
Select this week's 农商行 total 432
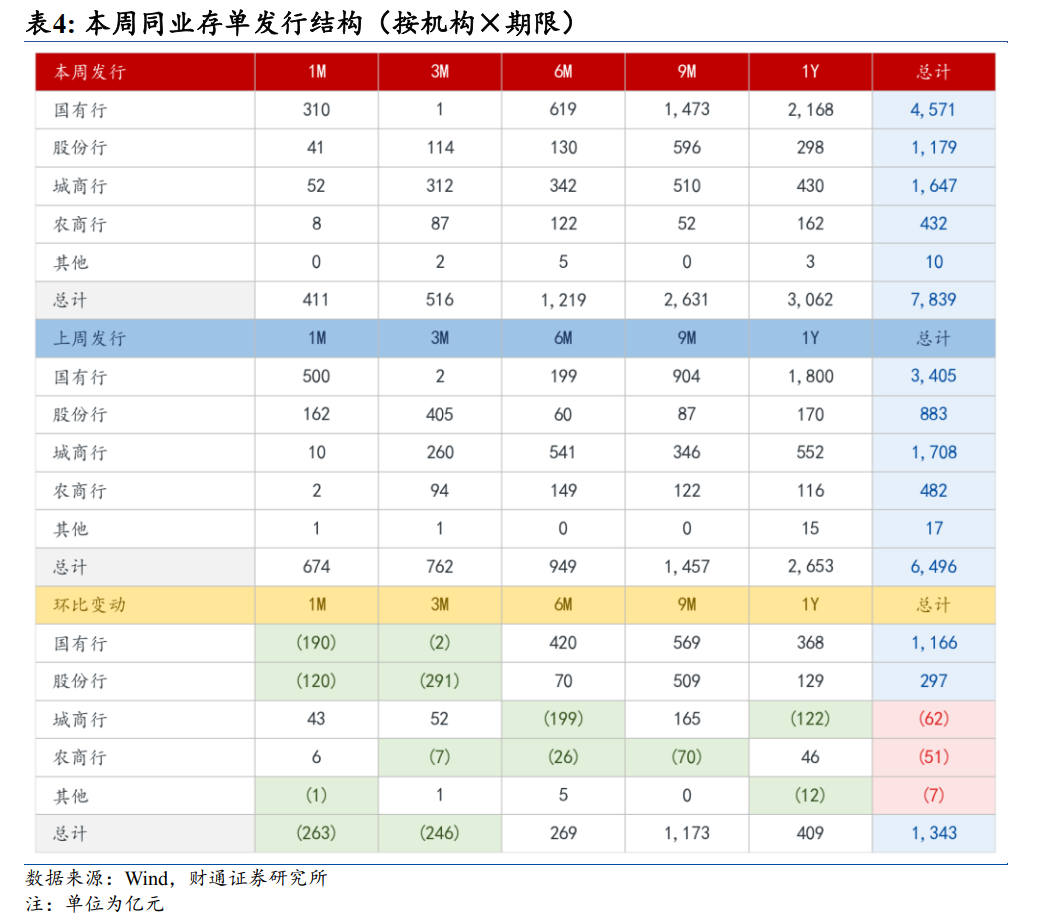pos(933,224)
